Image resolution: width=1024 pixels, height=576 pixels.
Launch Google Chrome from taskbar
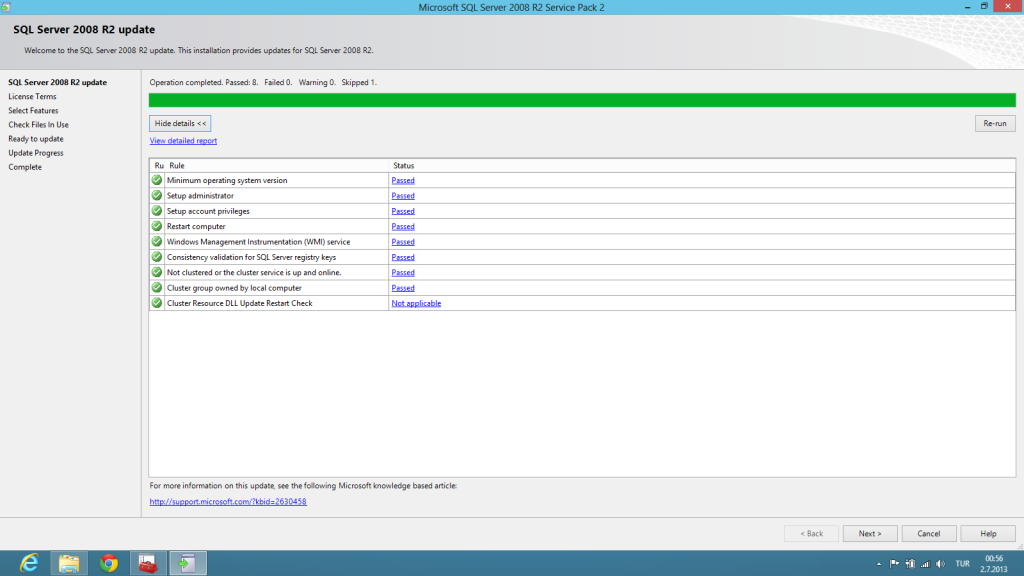[x=108, y=563]
